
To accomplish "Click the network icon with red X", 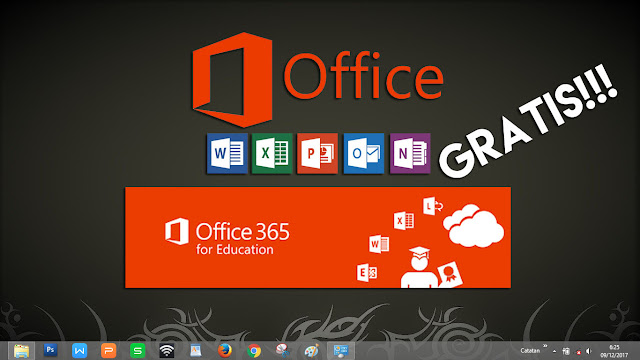I will coord(578,351).
